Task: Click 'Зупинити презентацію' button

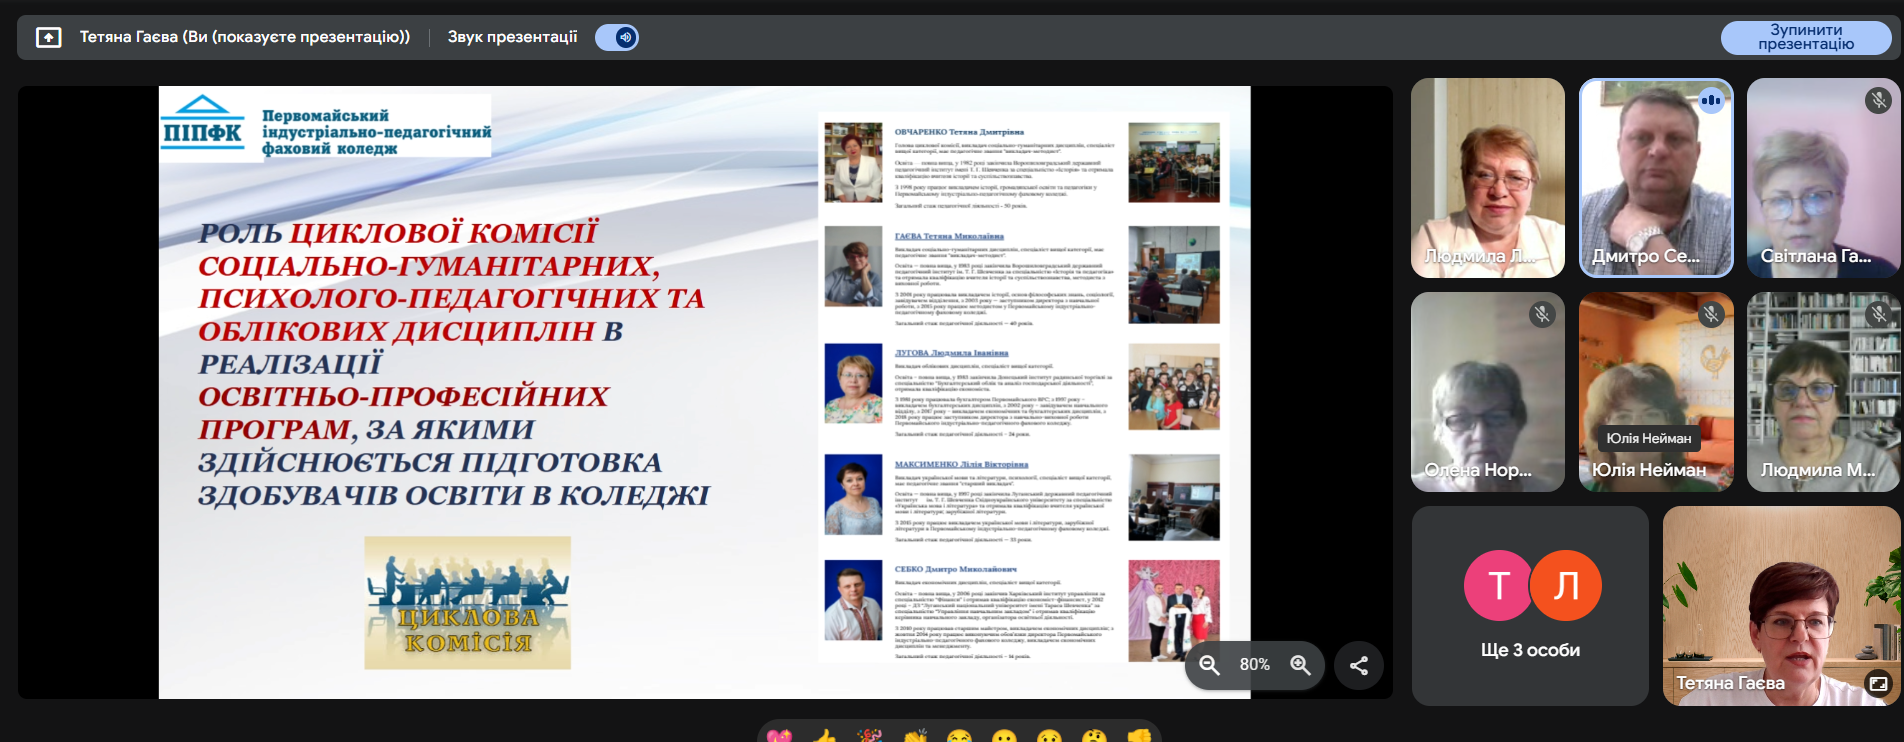Action: tap(1806, 38)
